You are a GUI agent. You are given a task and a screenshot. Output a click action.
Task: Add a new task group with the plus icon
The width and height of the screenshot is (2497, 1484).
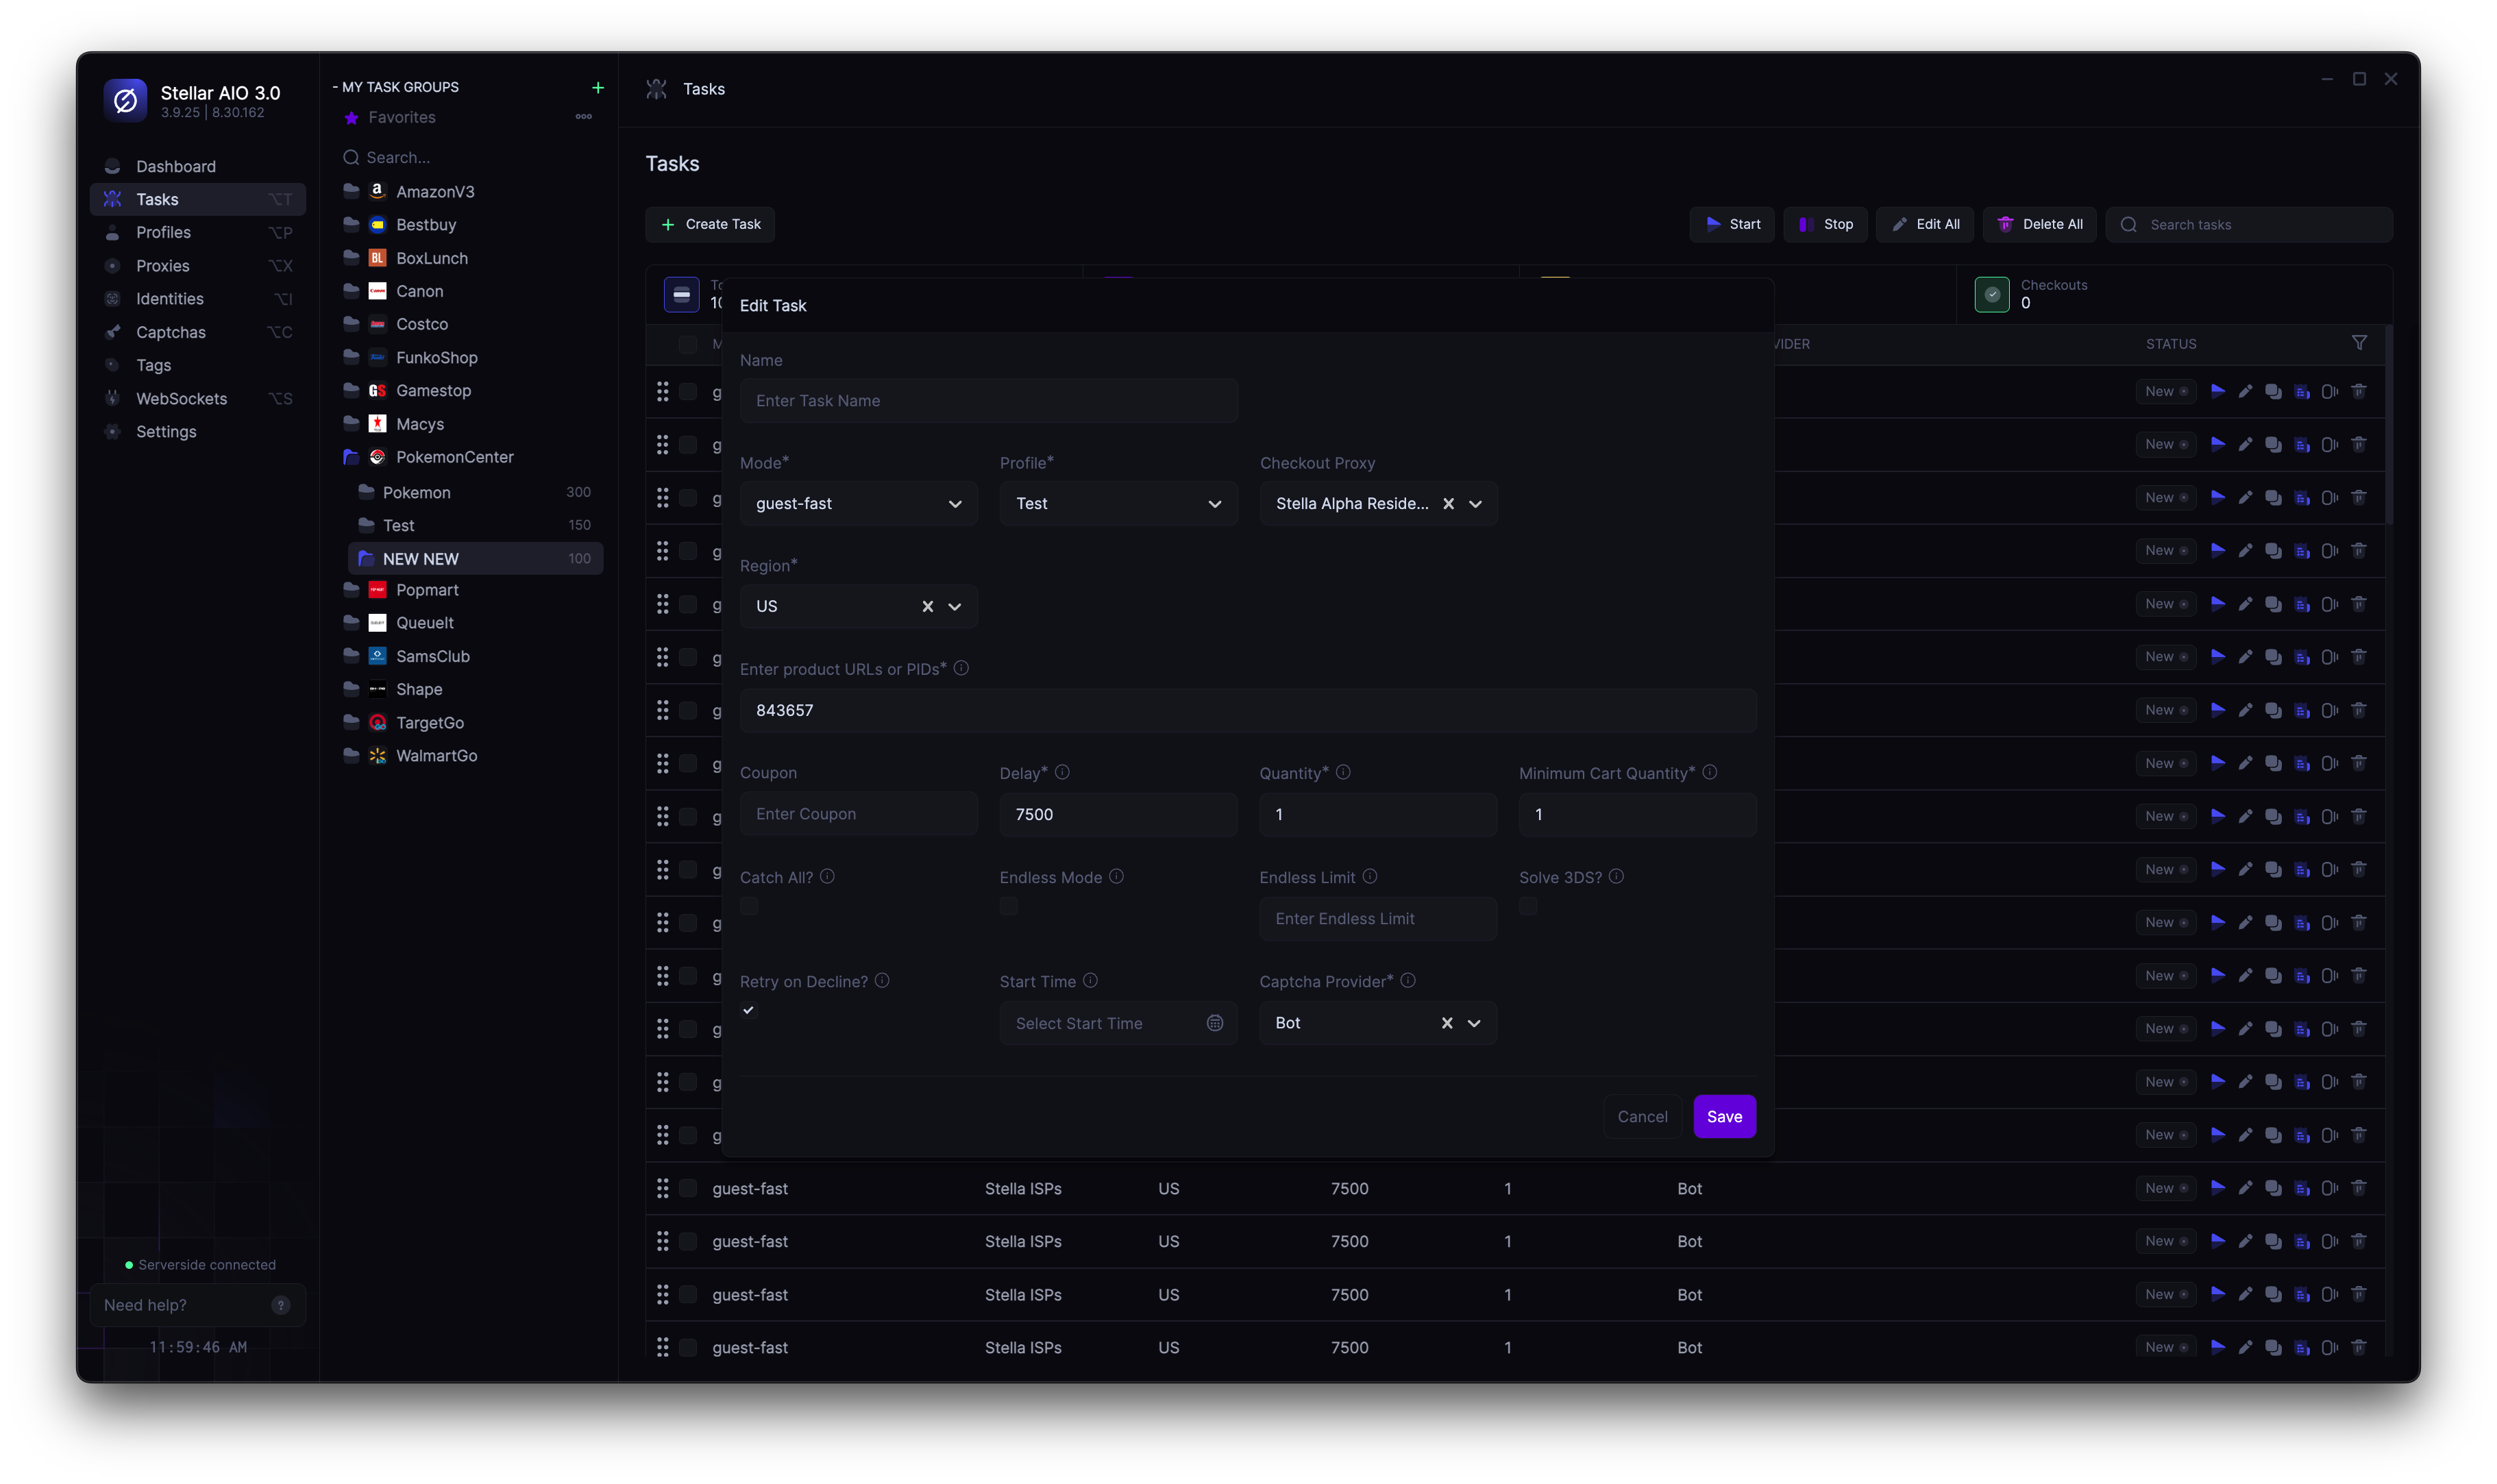[x=597, y=88]
